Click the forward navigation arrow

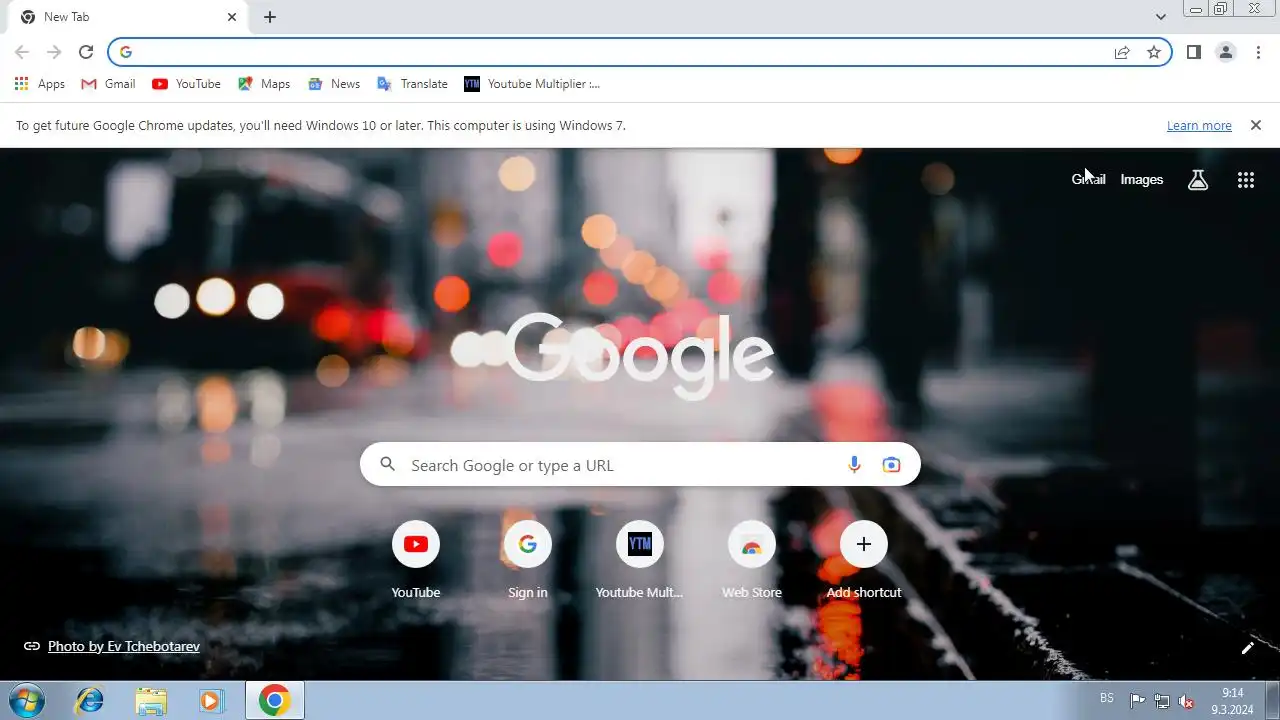pyautogui.click(x=54, y=52)
